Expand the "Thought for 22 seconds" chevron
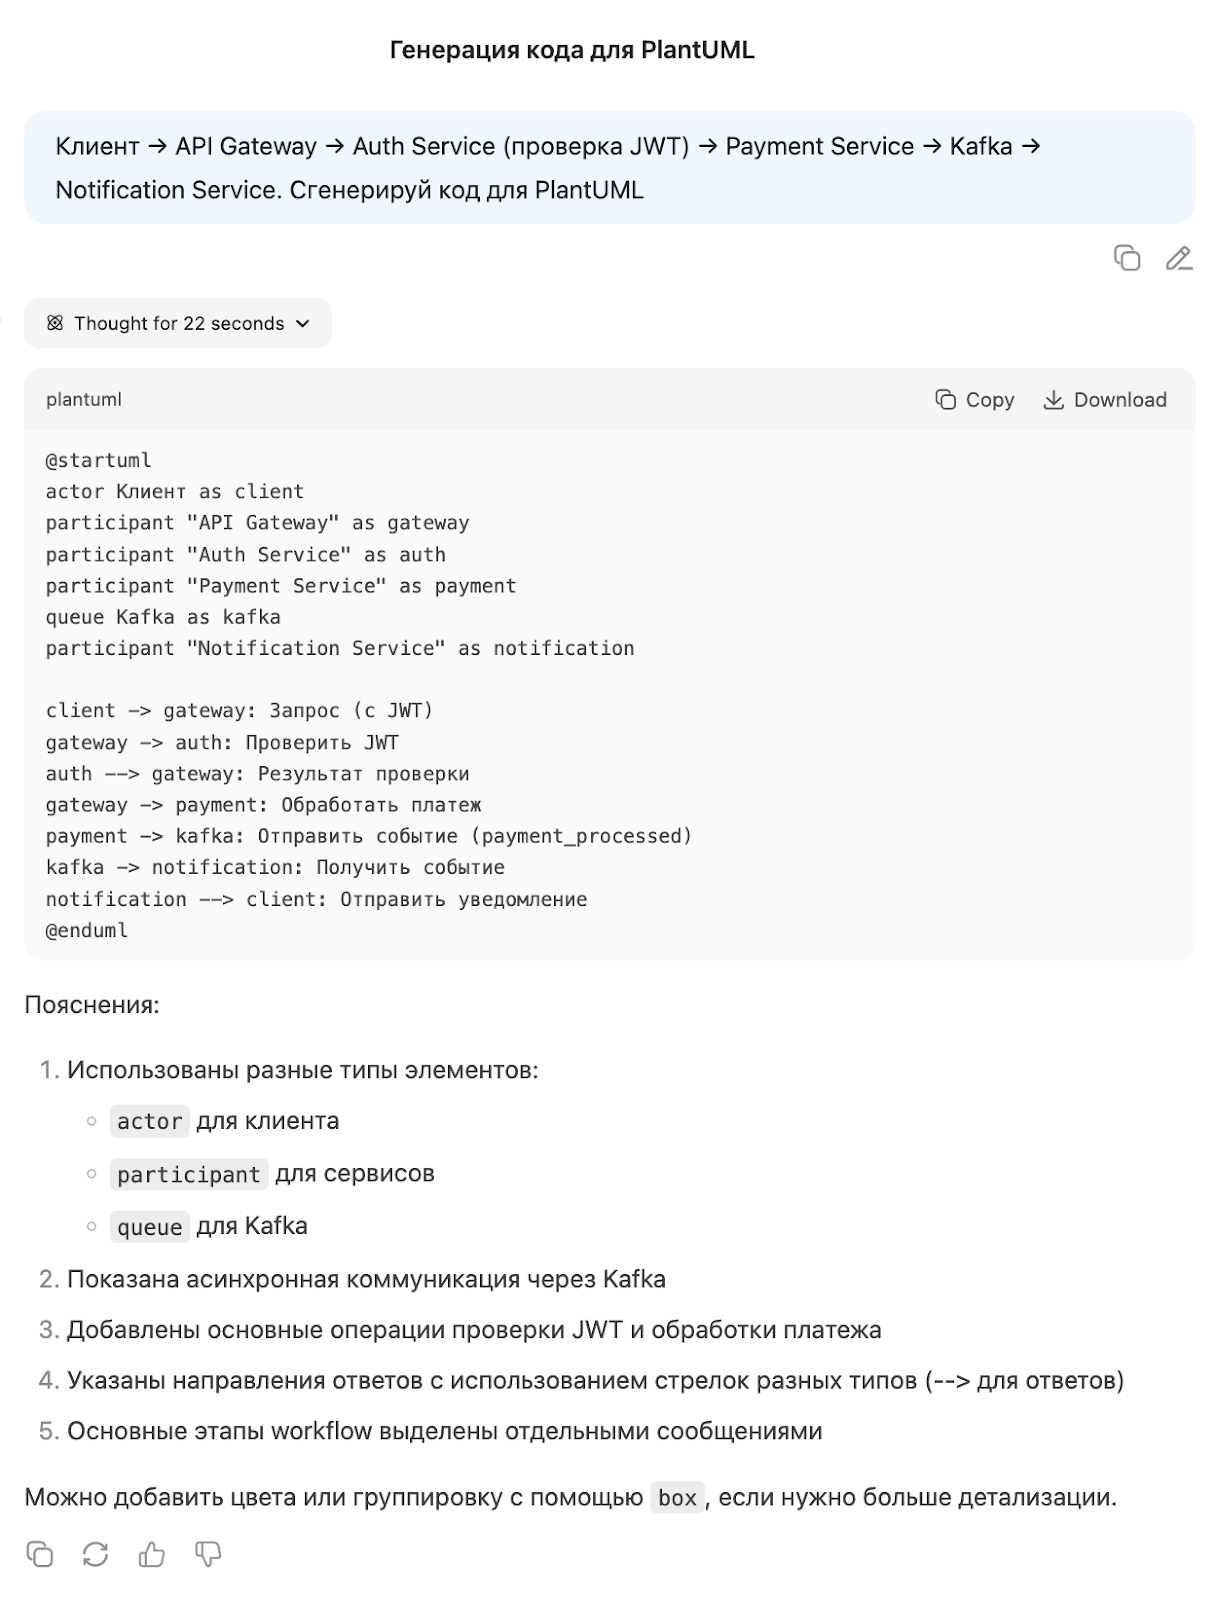Screen dimensions: 1217x1600 tap(303, 323)
